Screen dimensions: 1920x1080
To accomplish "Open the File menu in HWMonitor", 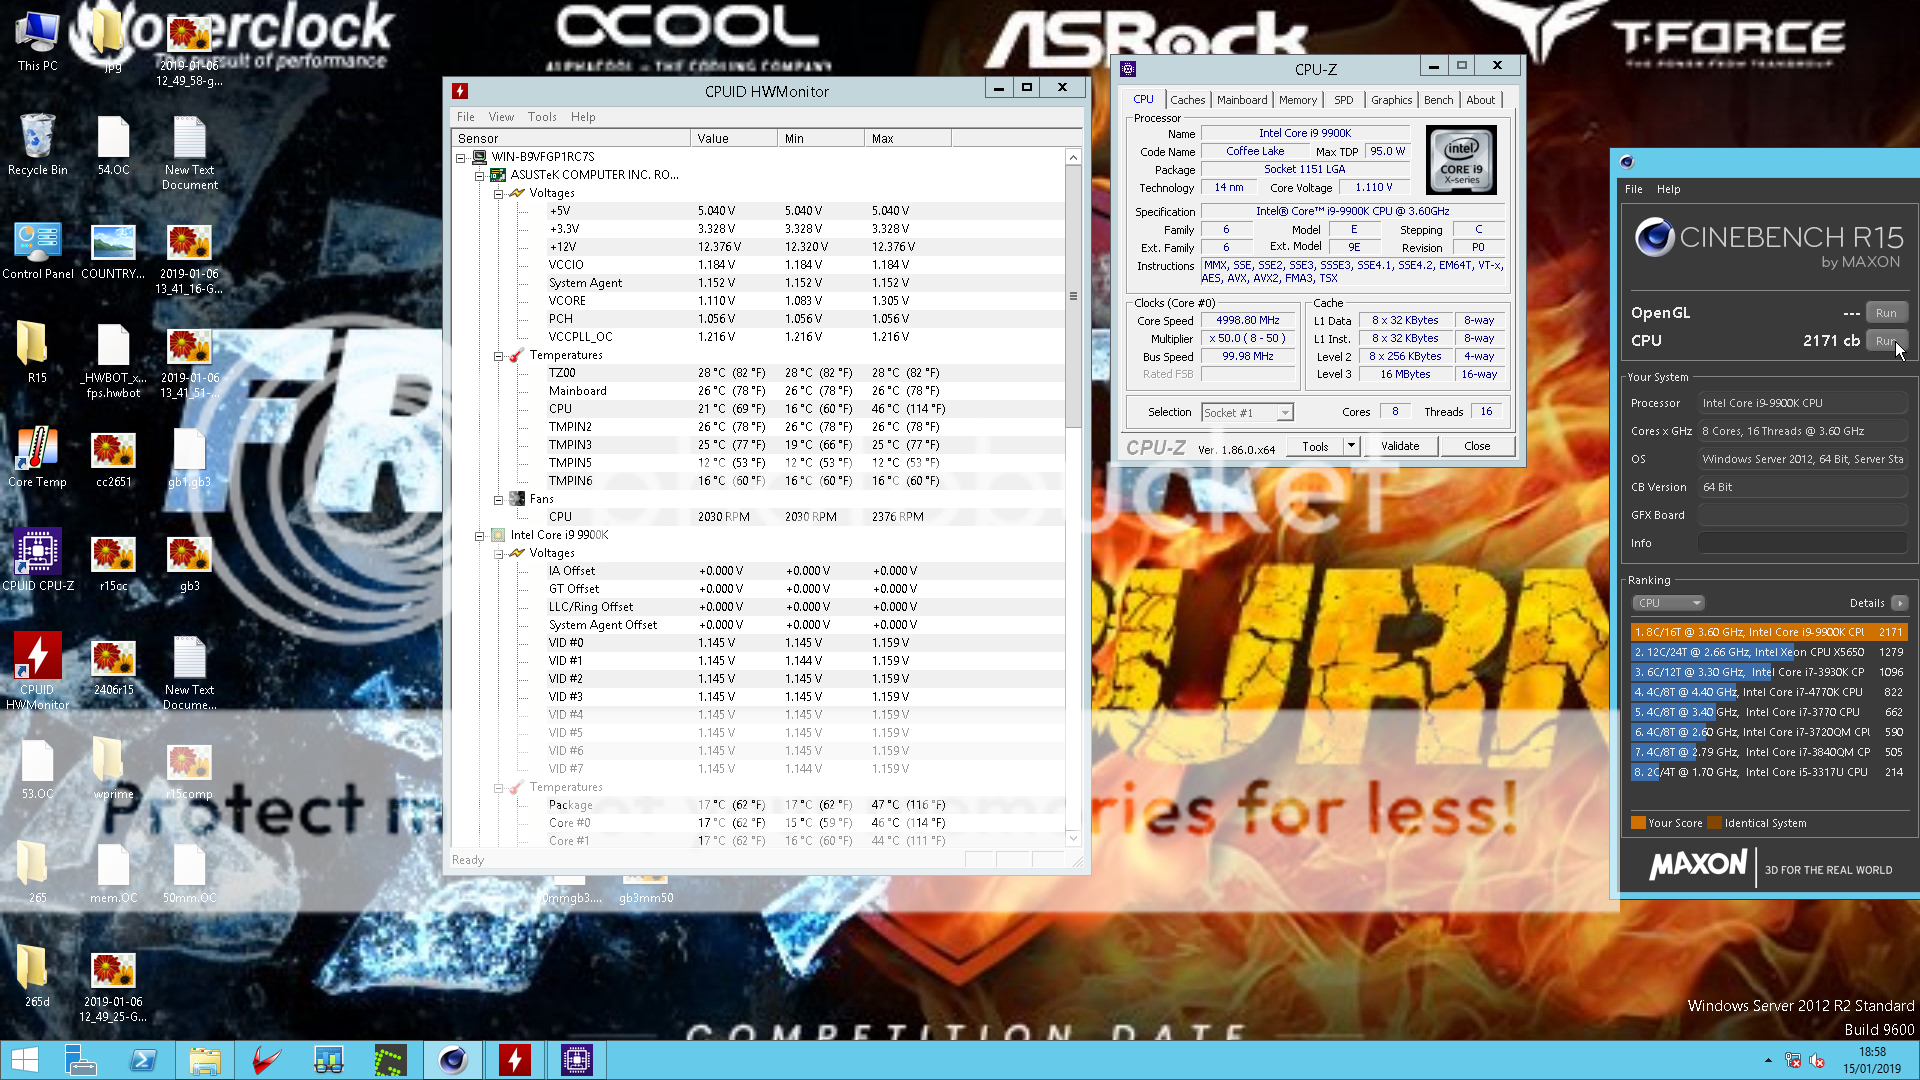I will (466, 117).
